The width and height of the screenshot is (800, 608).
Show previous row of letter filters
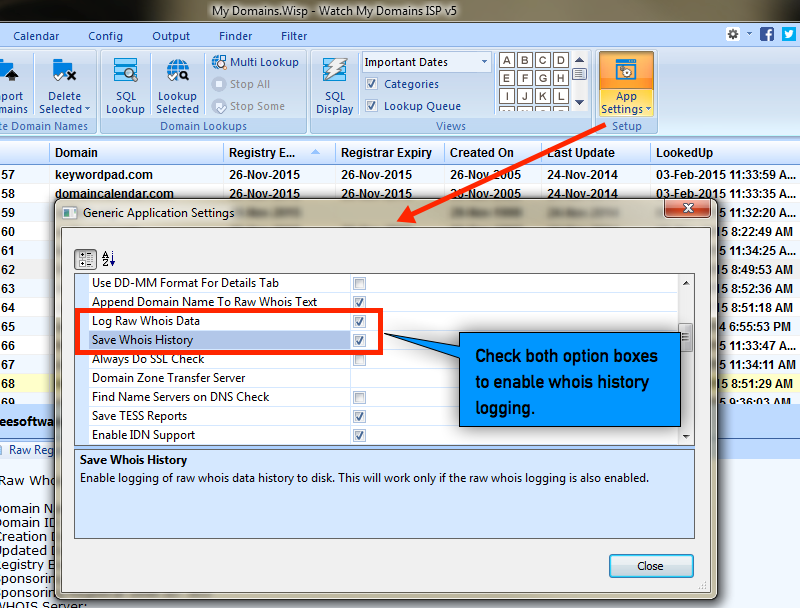click(579, 60)
